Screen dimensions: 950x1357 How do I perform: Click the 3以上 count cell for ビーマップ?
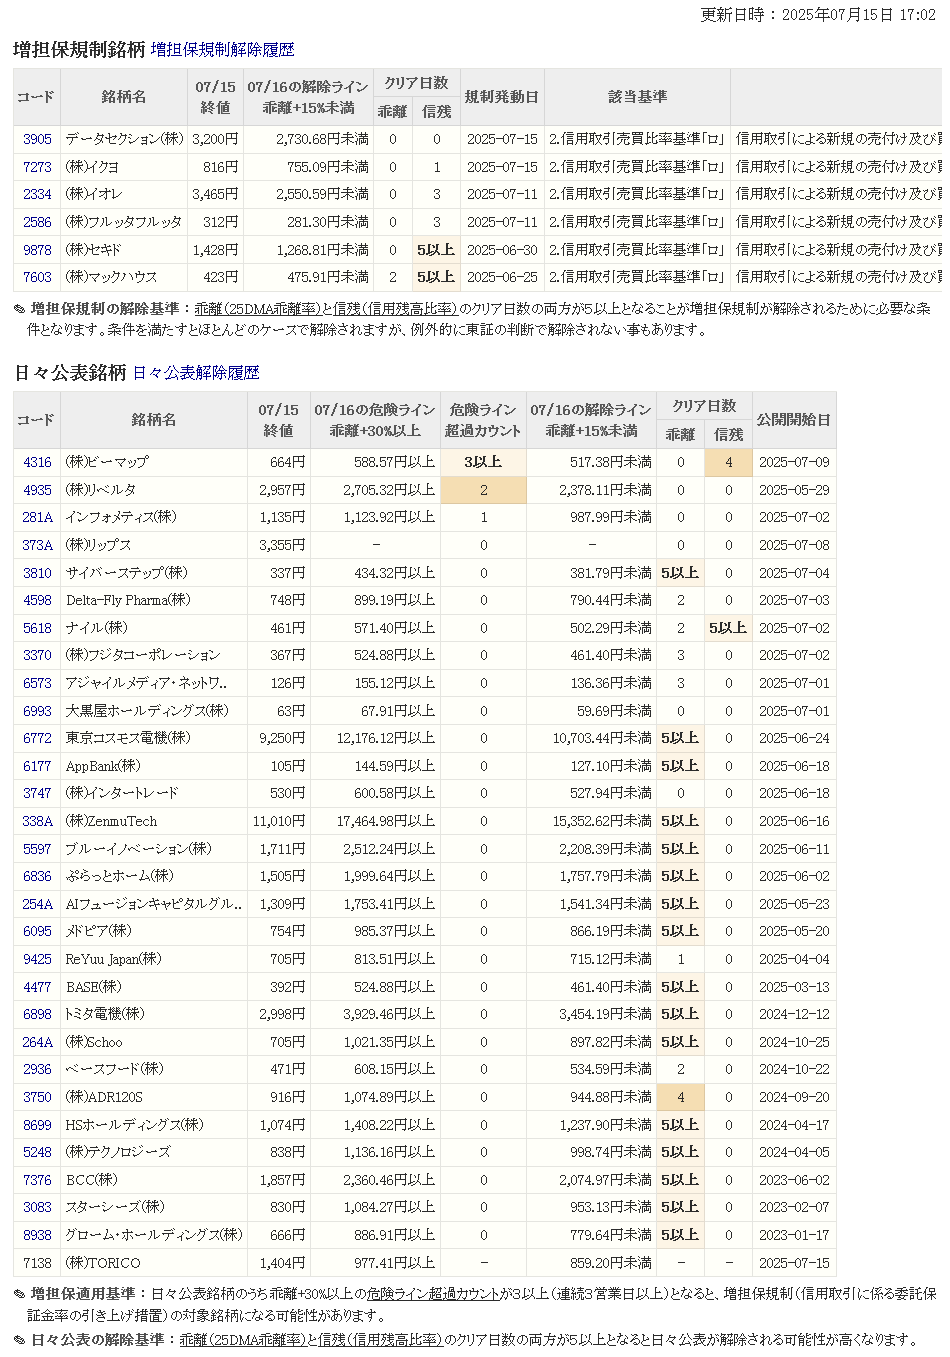tap(483, 462)
